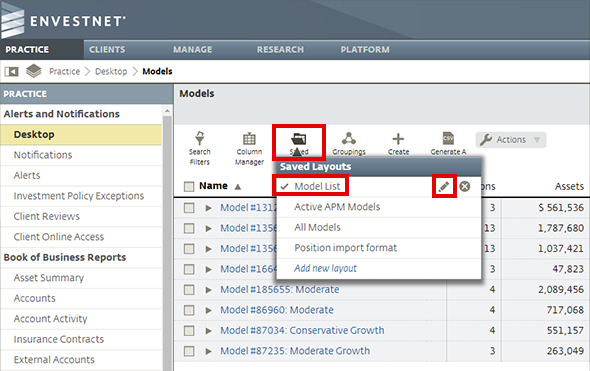Select the Clients top navigation tab
This screenshot has width=590, height=371.
coord(107,50)
